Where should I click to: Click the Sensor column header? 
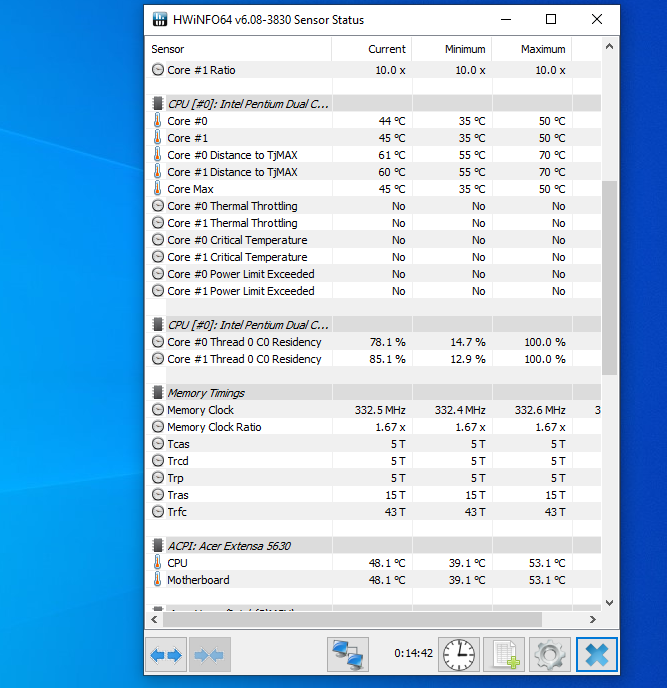tap(239, 49)
